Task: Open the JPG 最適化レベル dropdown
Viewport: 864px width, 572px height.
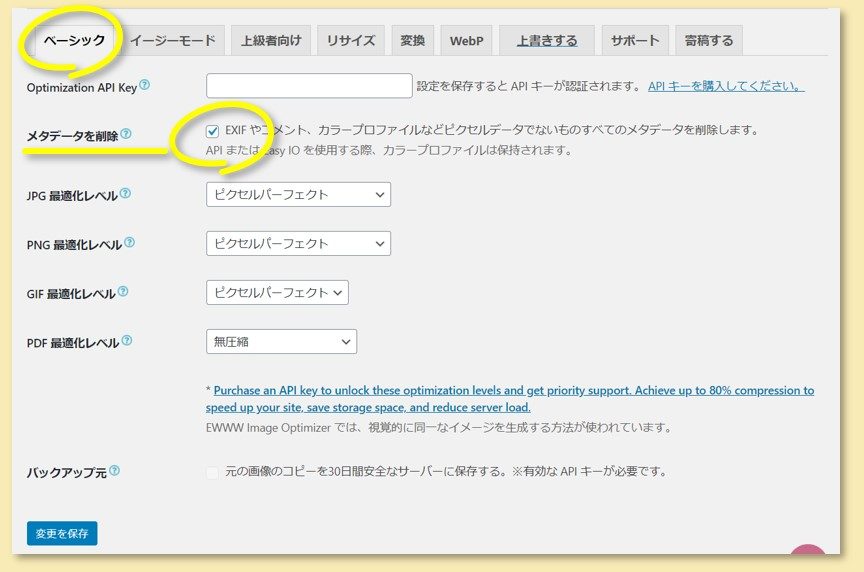Action: [x=298, y=195]
